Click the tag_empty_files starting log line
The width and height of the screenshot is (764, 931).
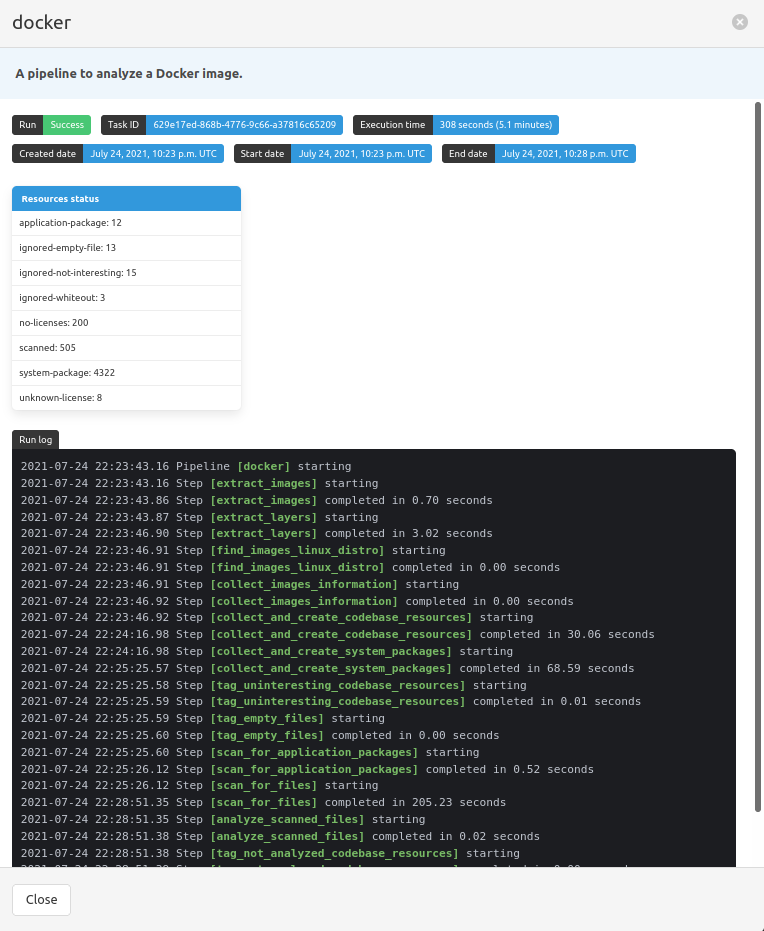[203, 718]
